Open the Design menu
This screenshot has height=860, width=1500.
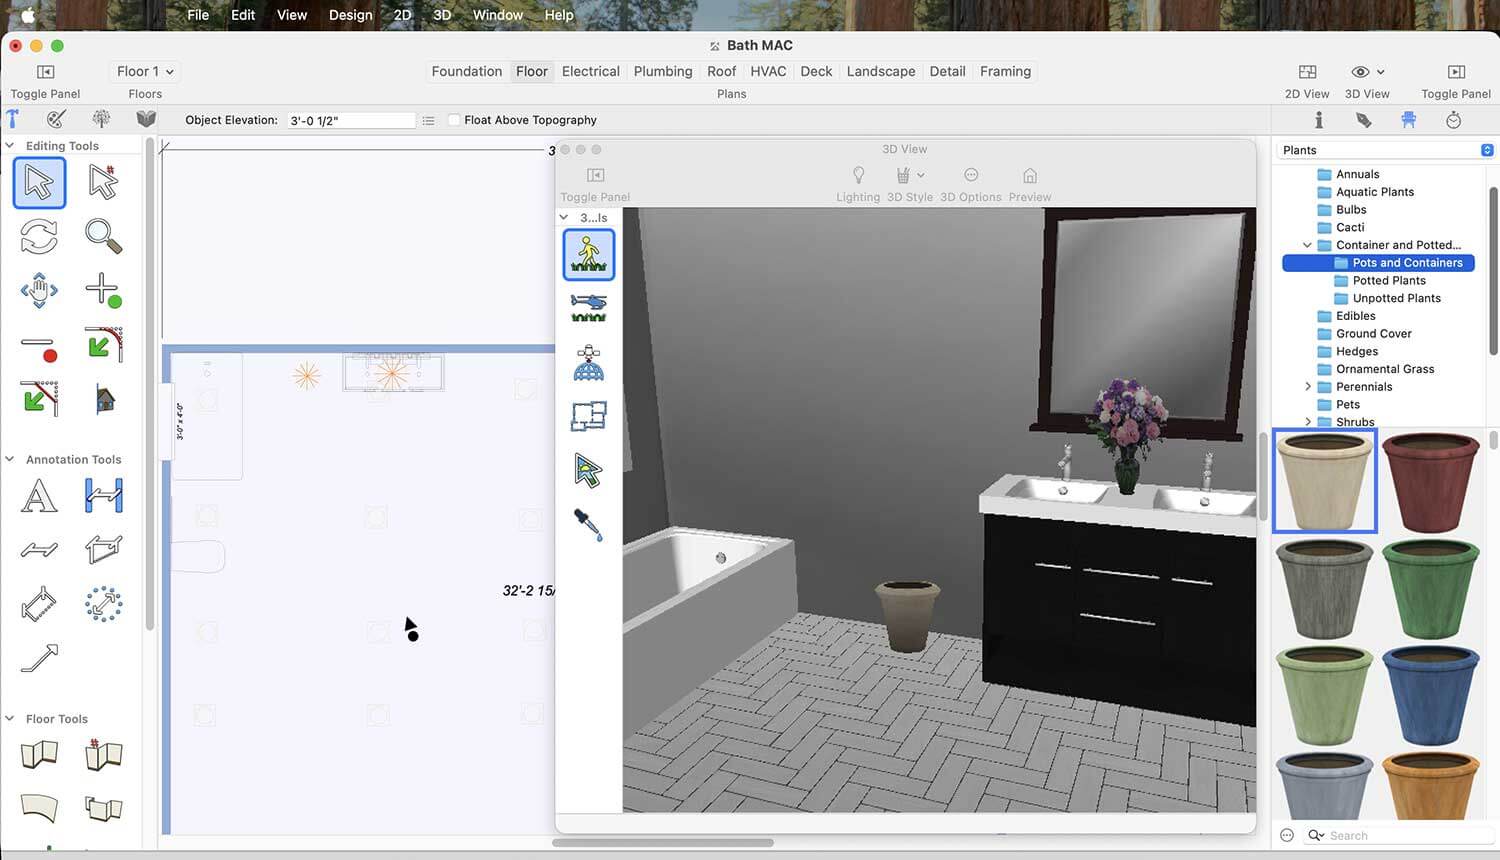[350, 15]
